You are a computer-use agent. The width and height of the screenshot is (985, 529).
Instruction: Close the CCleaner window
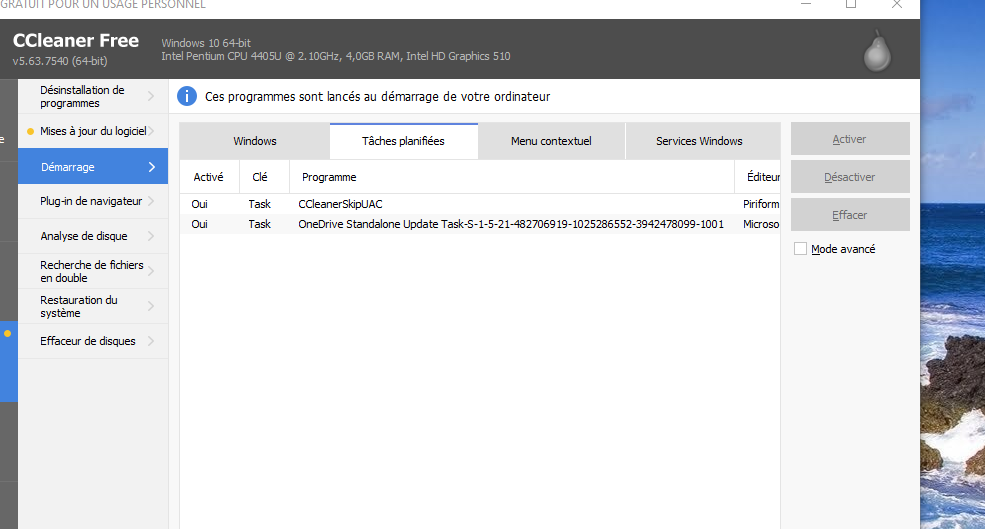[897, 4]
